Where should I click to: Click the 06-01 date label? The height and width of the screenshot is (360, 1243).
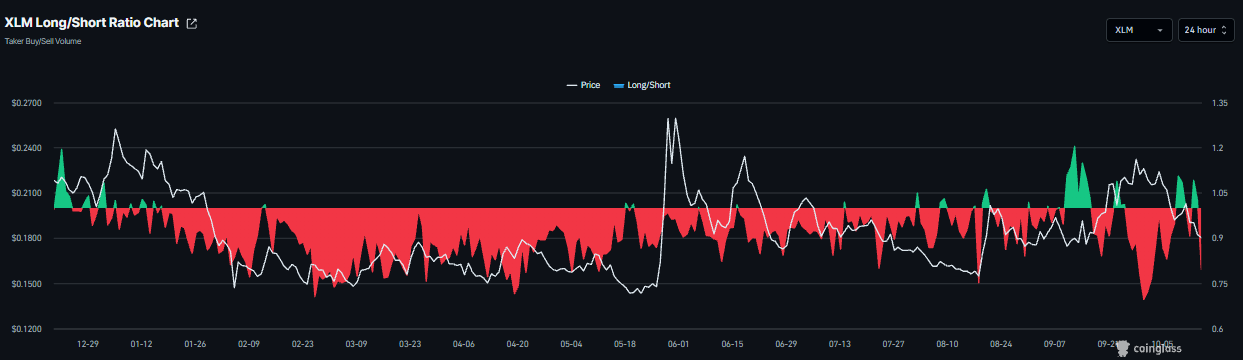coord(678,344)
